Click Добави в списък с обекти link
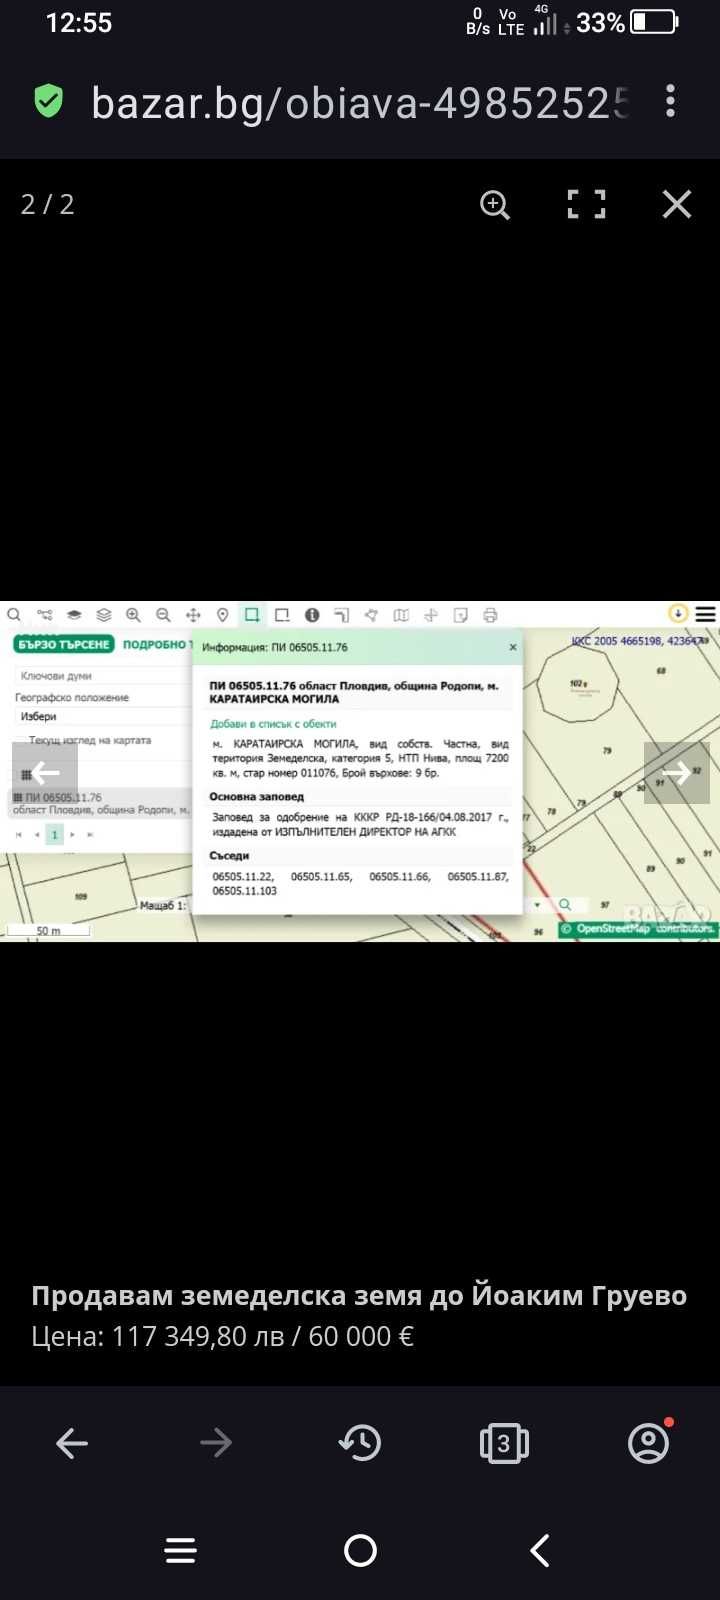720x1600 pixels. pos(273,724)
